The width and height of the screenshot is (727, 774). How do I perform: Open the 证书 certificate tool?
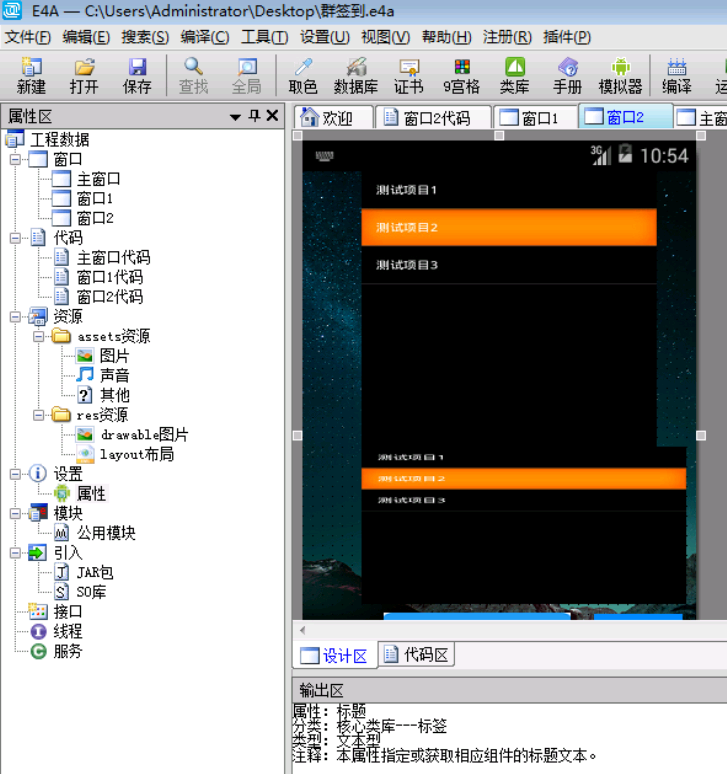[408, 75]
